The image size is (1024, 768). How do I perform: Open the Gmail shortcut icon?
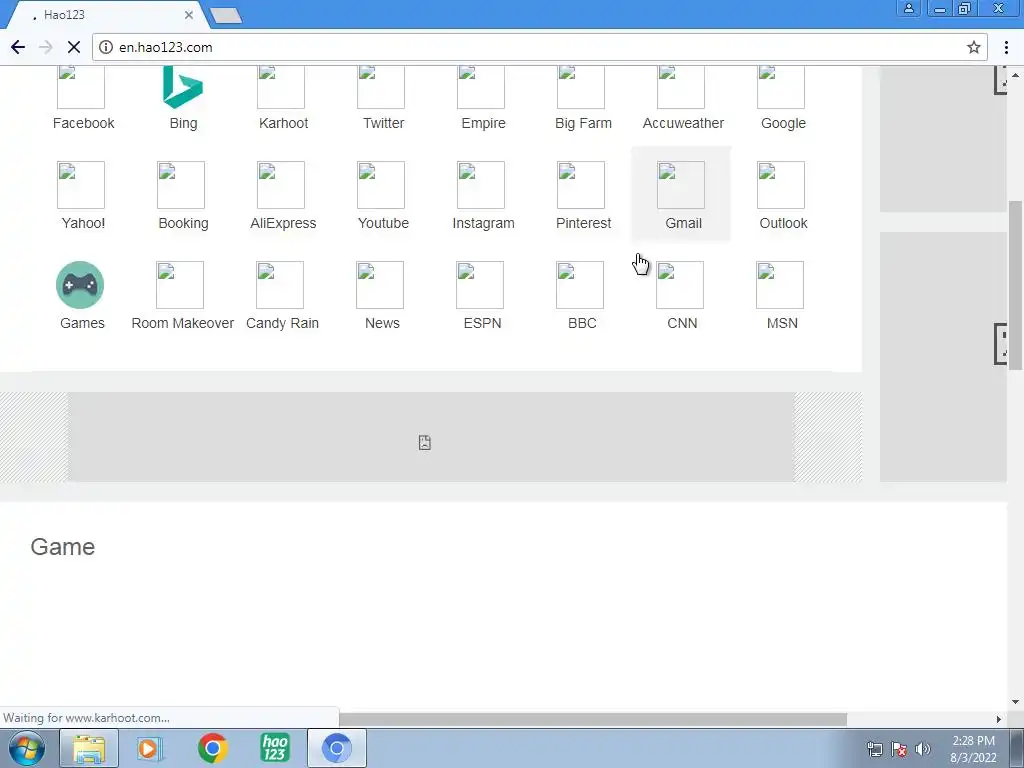pyautogui.click(x=680, y=185)
